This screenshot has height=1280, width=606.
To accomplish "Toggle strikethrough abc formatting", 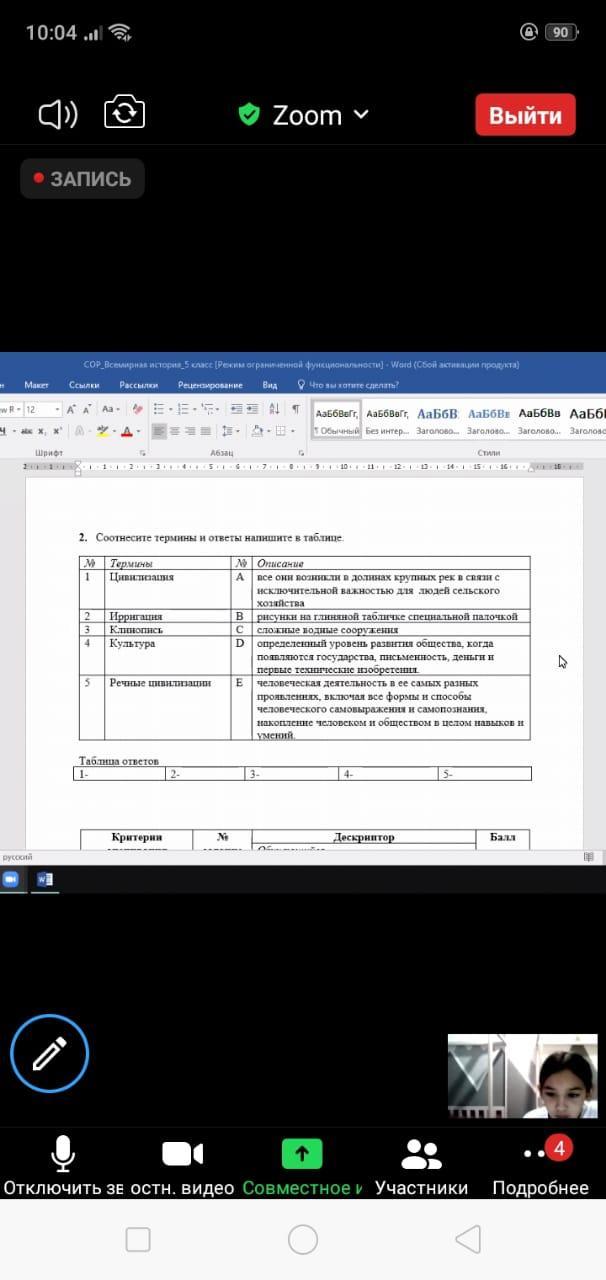I will tap(27, 431).
